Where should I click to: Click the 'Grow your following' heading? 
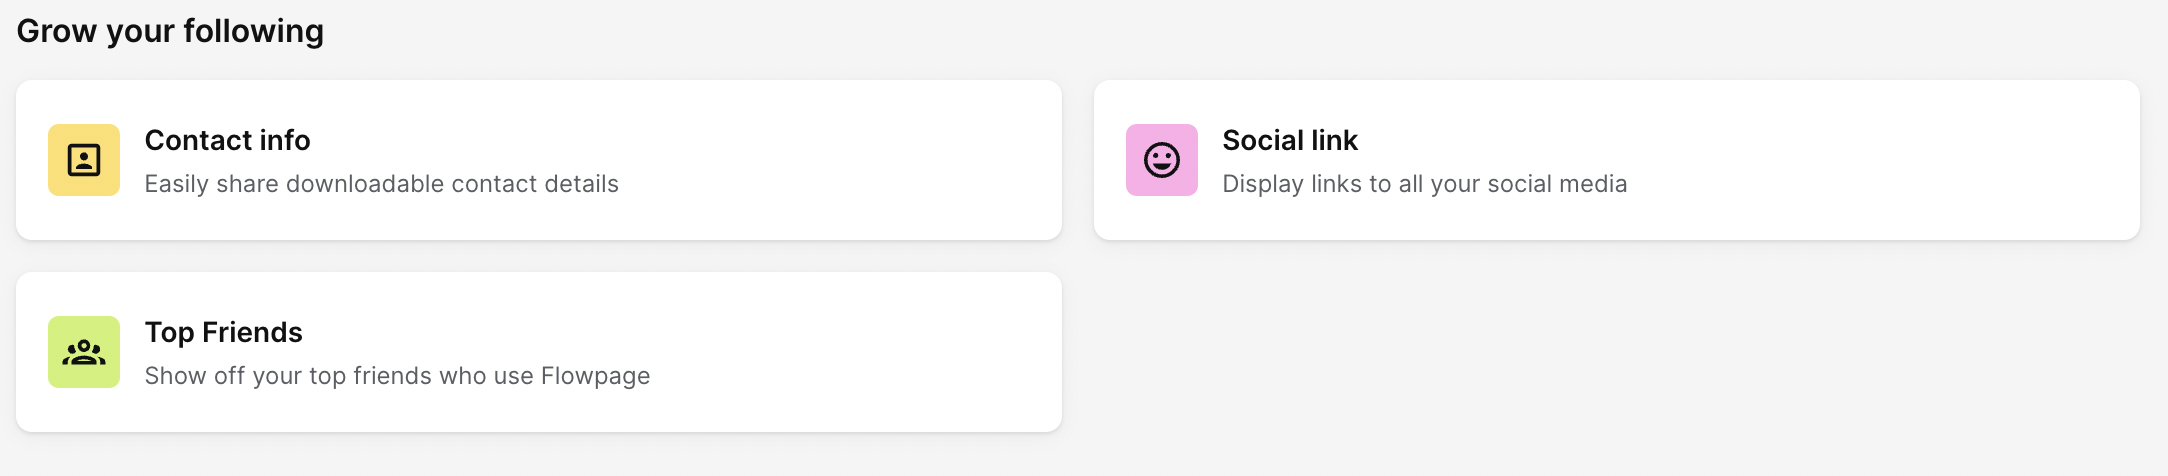click(x=170, y=32)
